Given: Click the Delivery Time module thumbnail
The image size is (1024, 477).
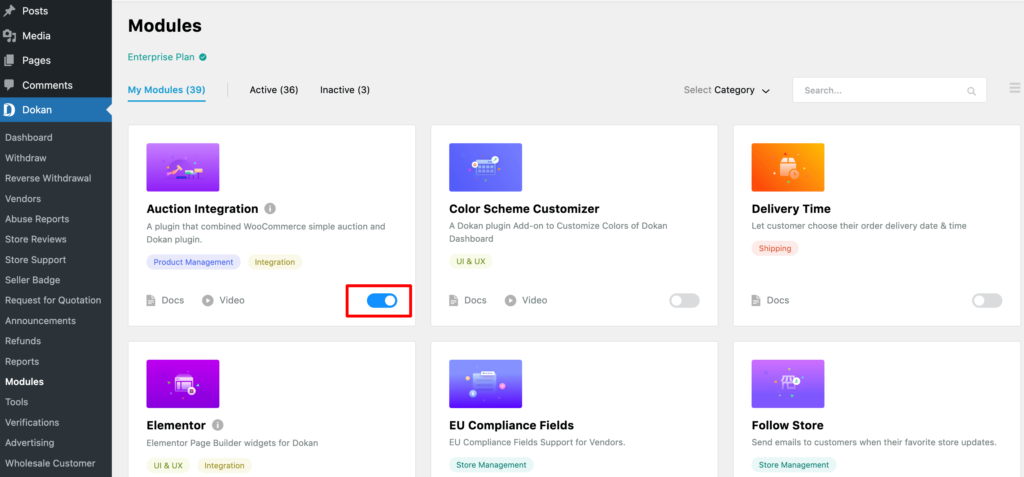Looking at the screenshot, I should [x=788, y=167].
